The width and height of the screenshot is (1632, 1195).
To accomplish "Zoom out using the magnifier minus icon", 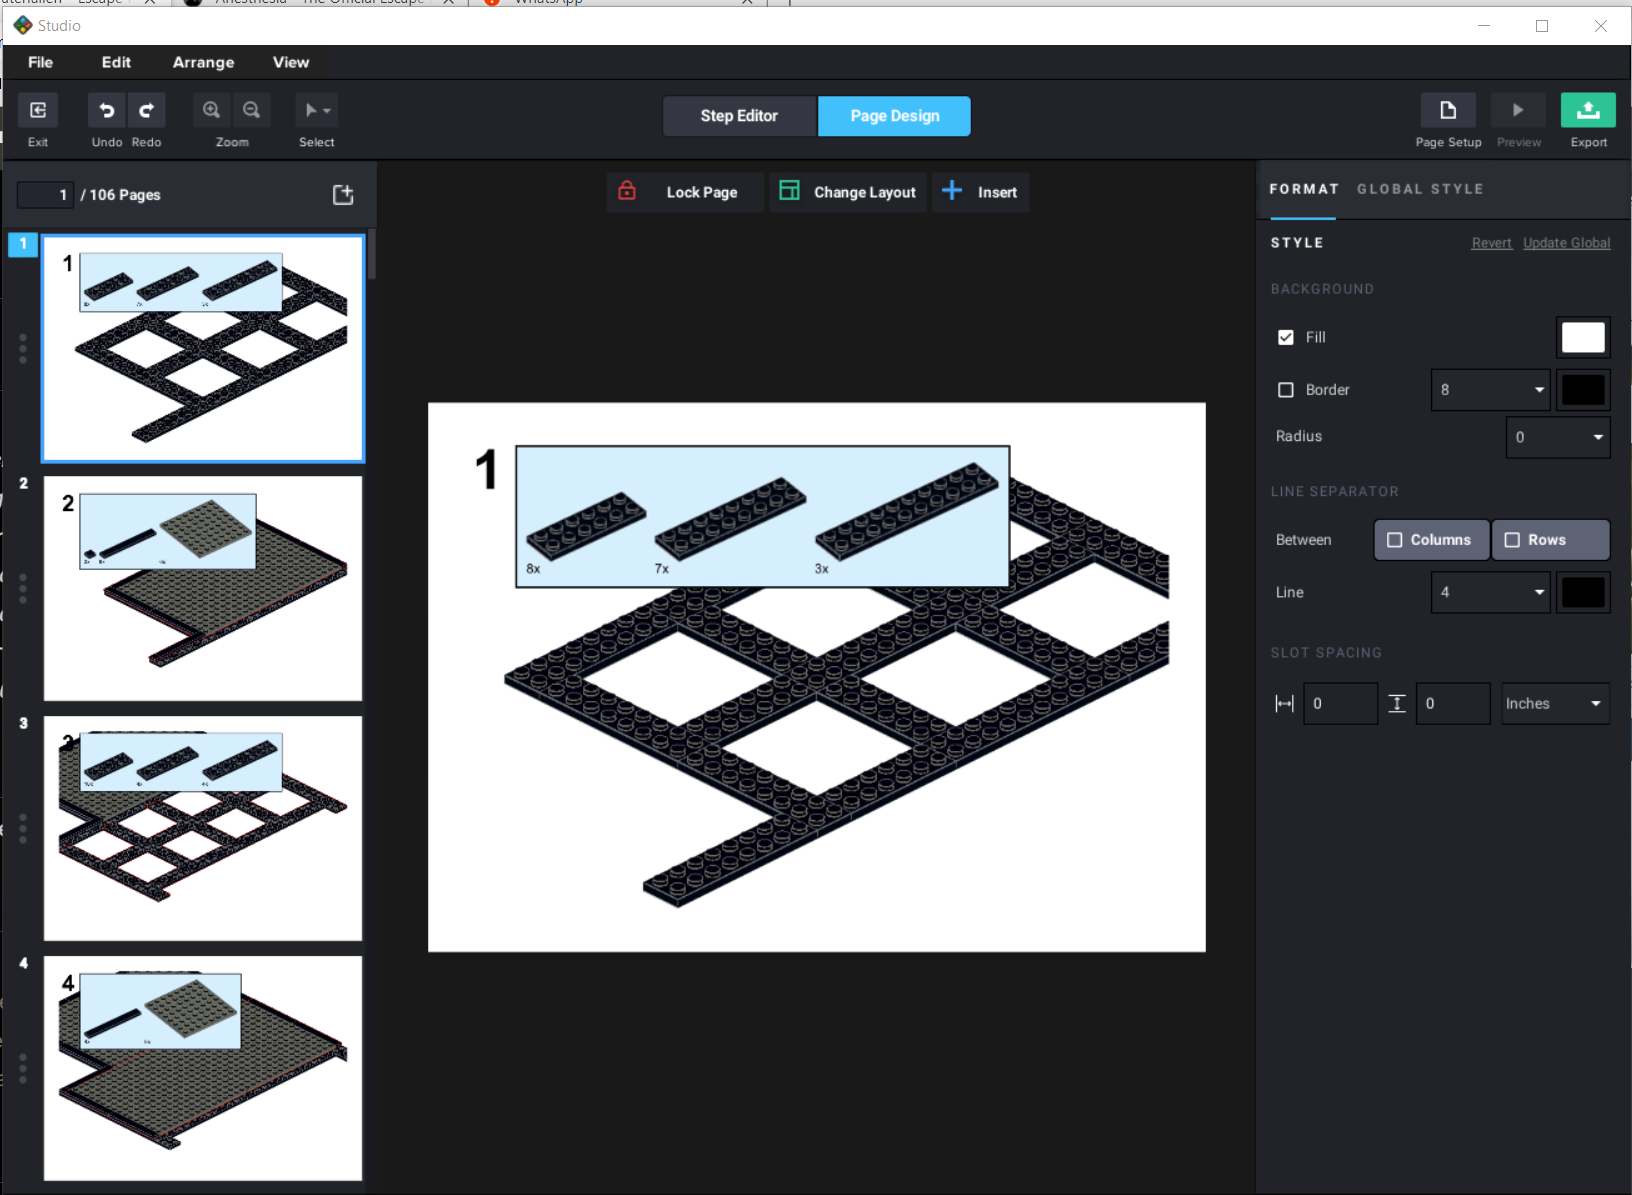I will point(252,111).
